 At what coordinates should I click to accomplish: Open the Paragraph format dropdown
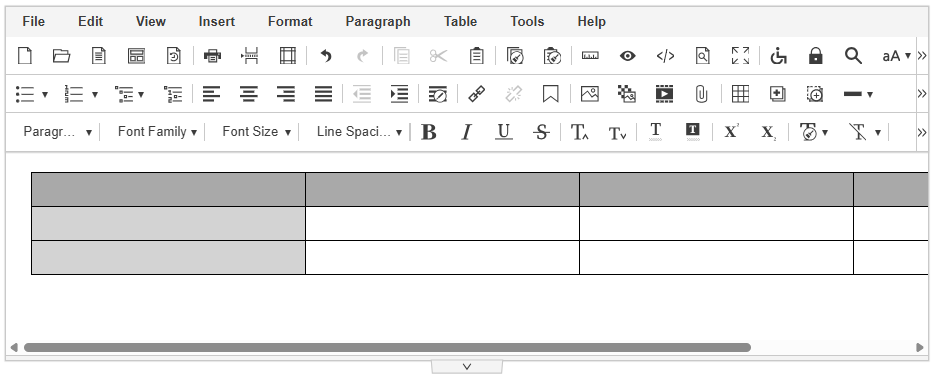(x=57, y=132)
